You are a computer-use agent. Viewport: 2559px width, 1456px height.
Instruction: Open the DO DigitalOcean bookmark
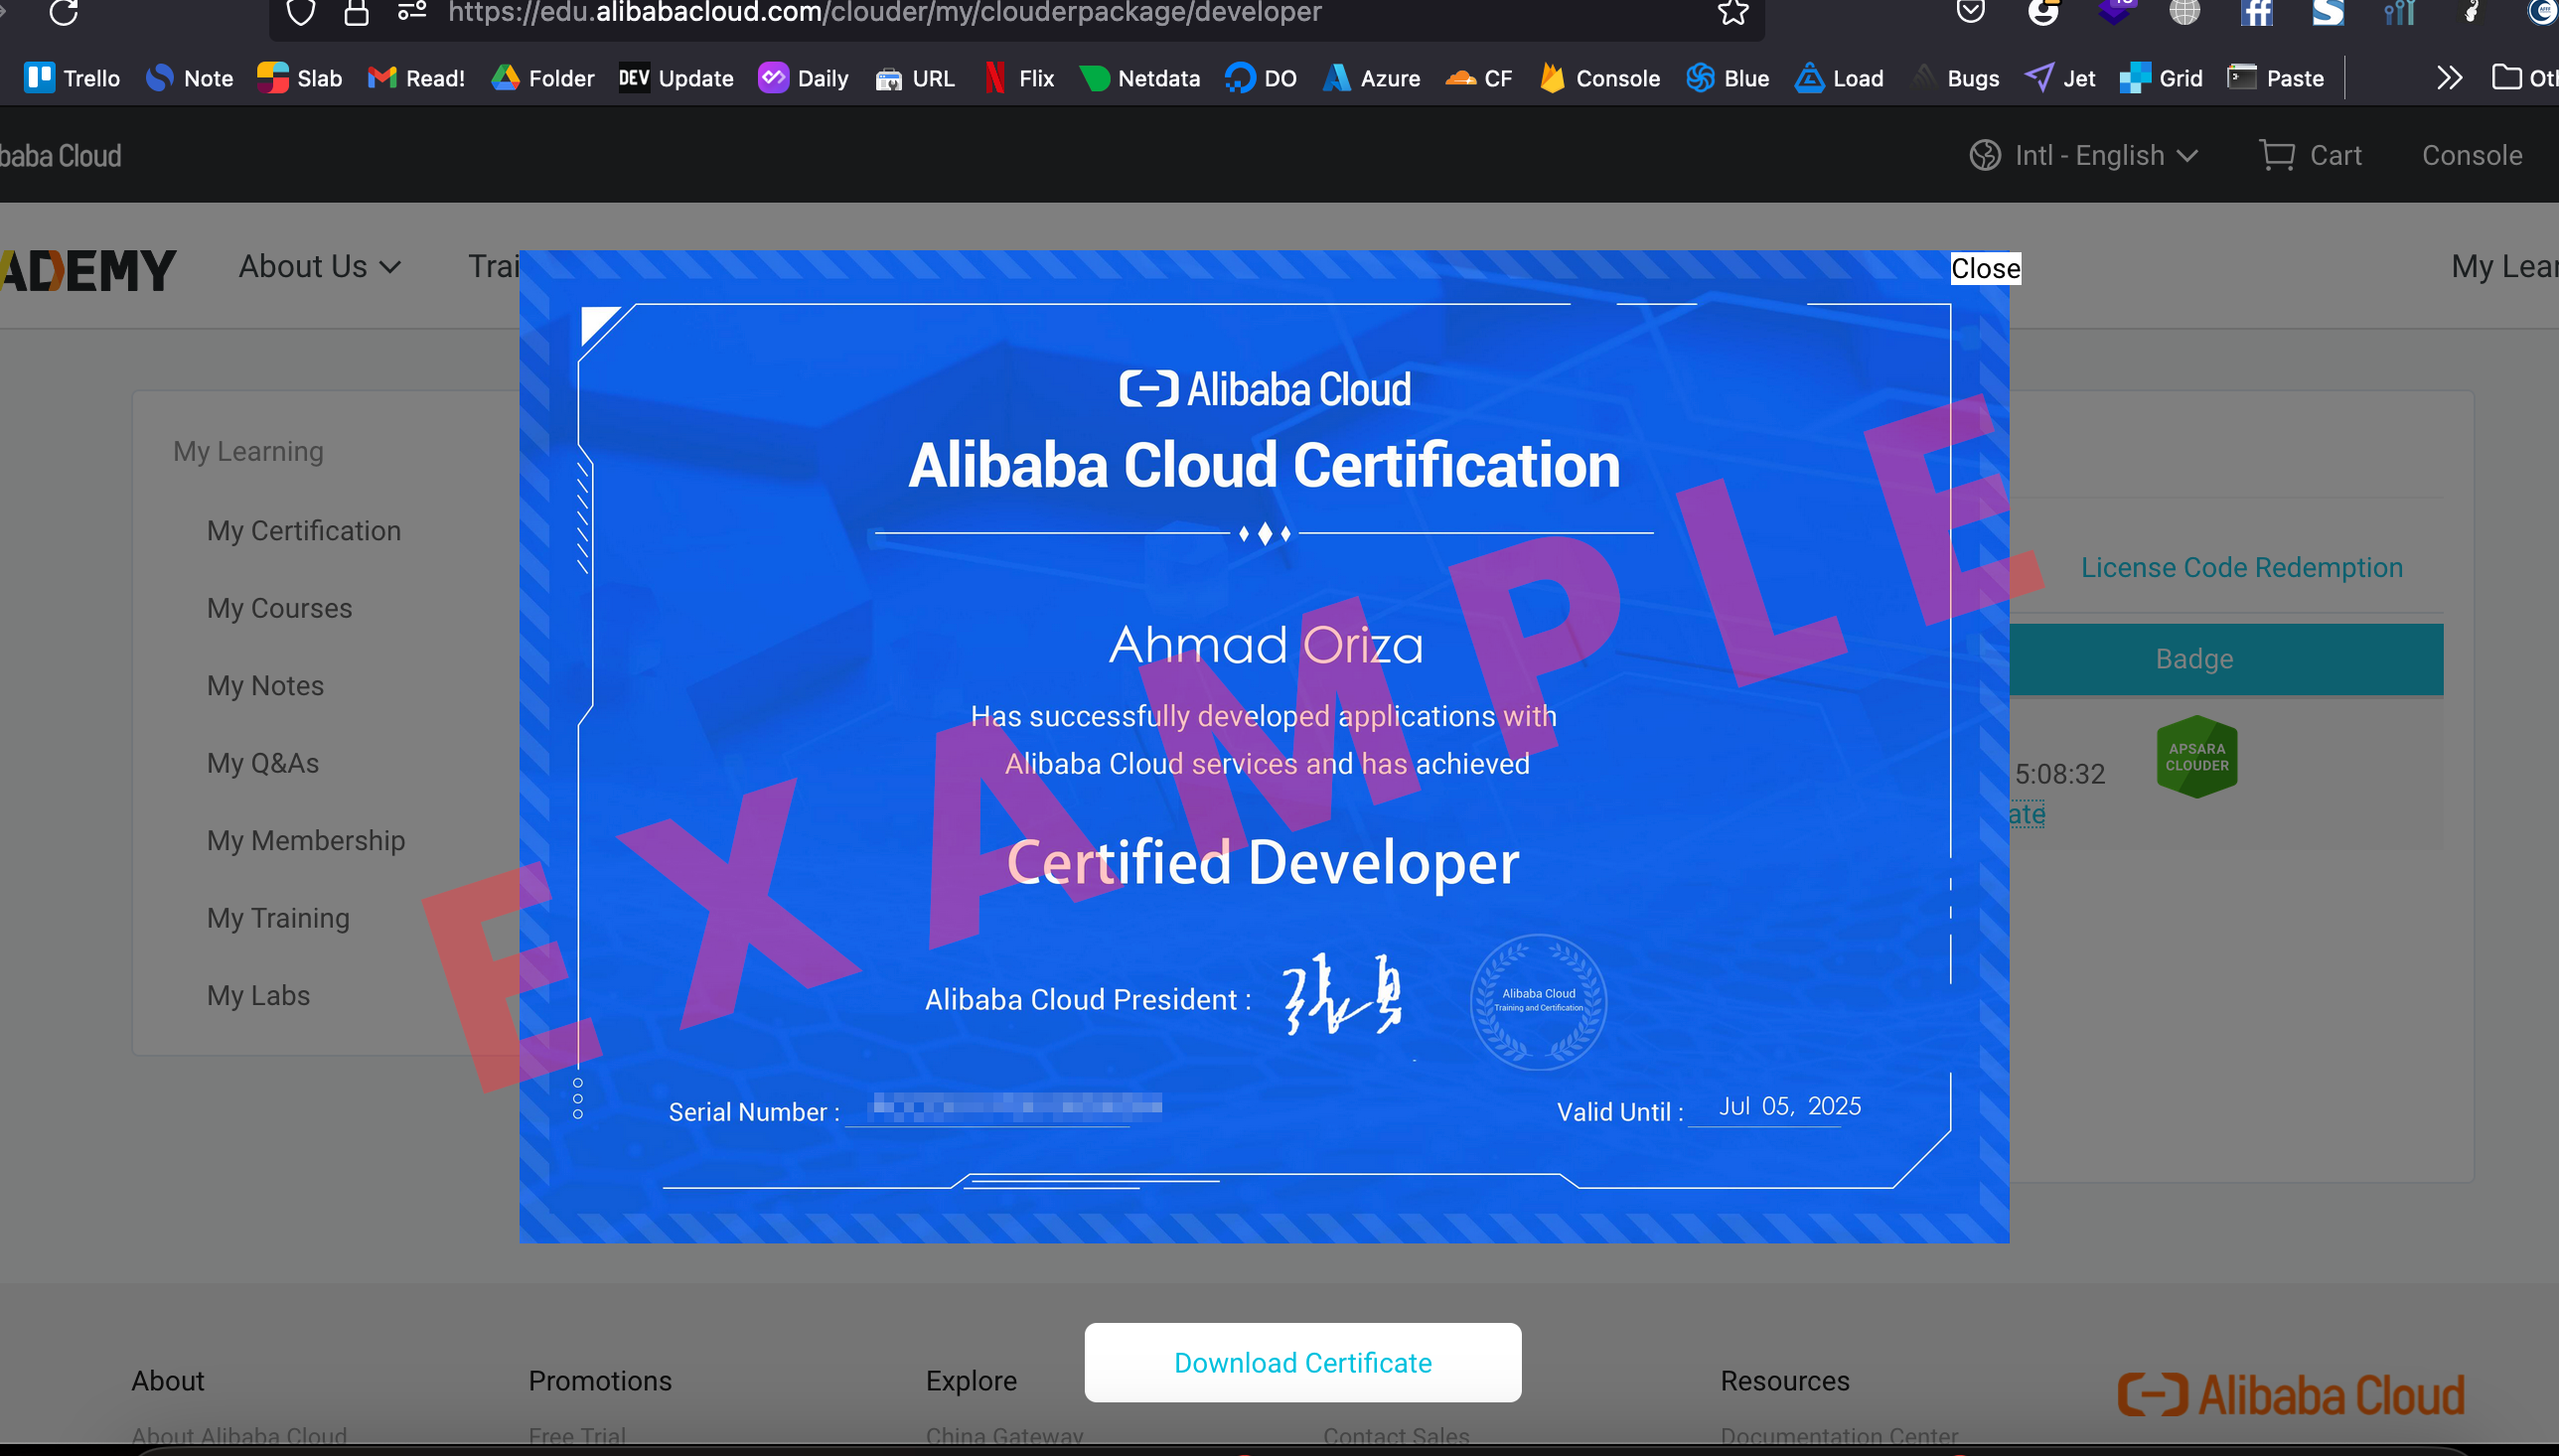[1260, 78]
